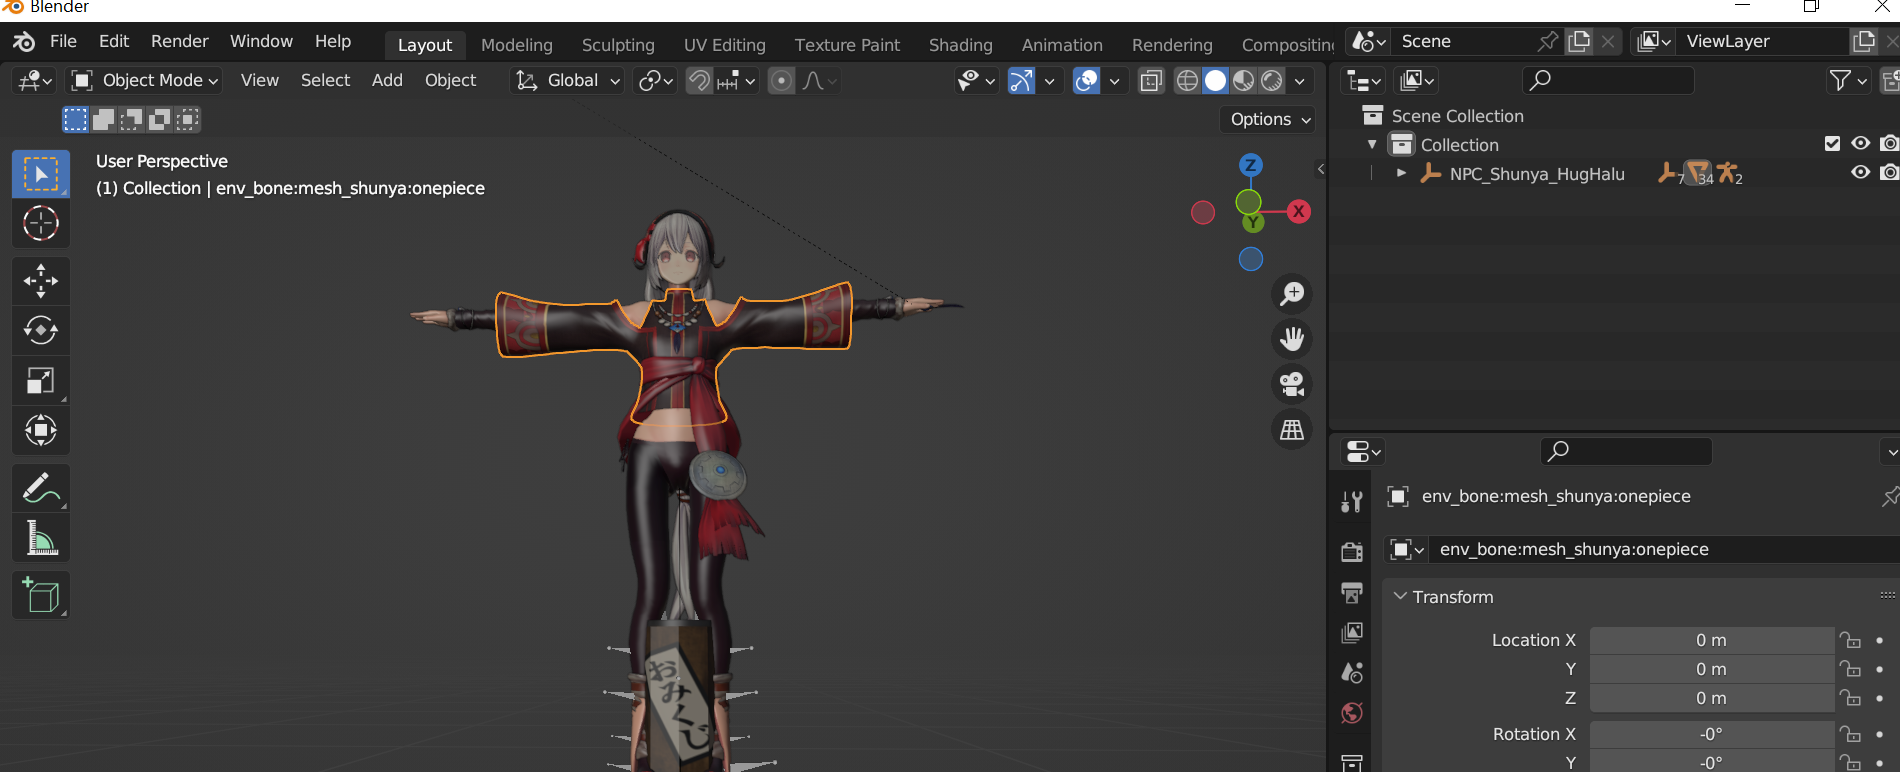Open the 3D viewport editor type dropdown
Image resolution: width=1900 pixels, height=772 pixels.
[33, 80]
